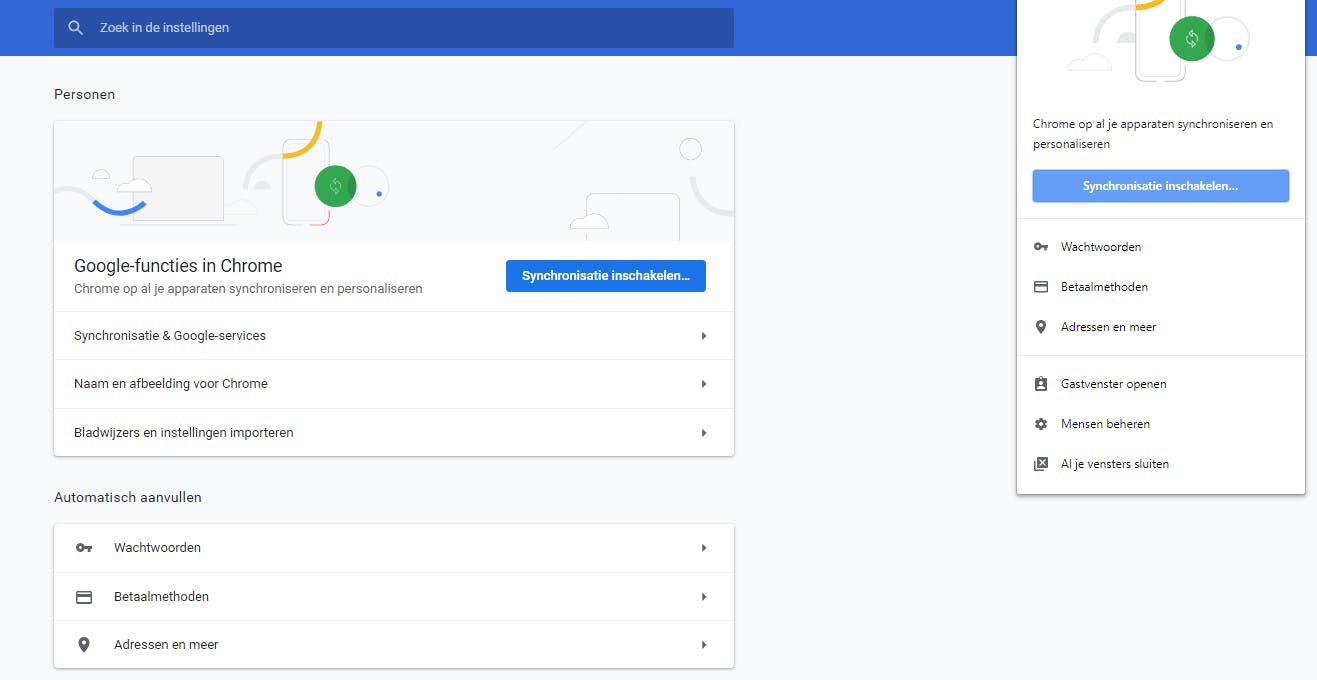
Task: Click the credit card icon in the profile popup
Action: pos(1041,287)
